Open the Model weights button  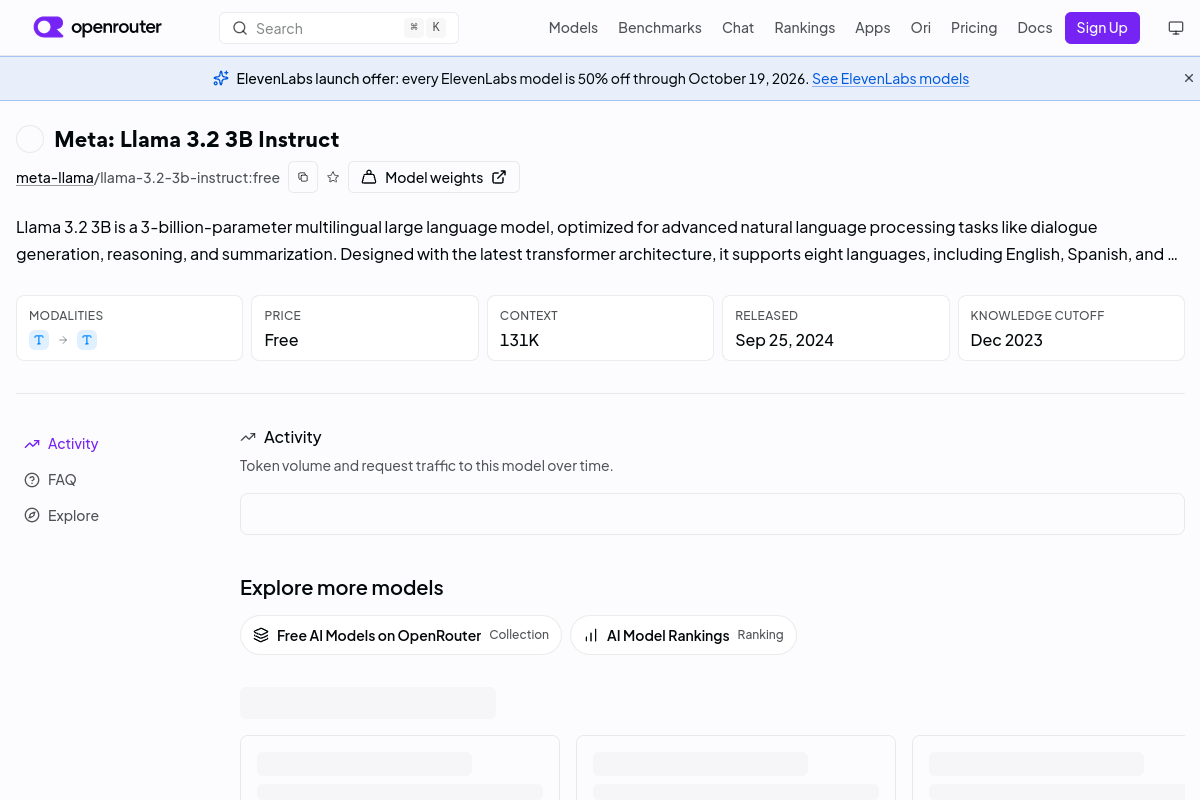[x=434, y=177]
